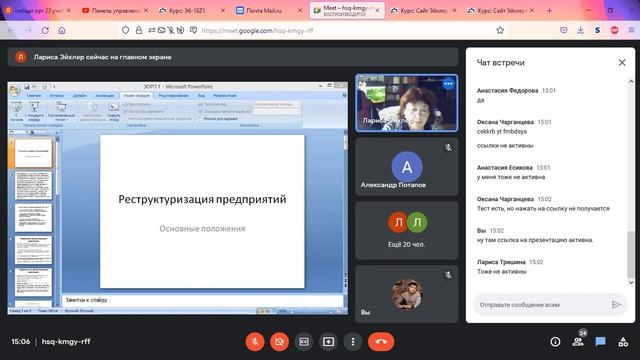Select third slide thumbnail in PowerPoint panel
640x360 pixels.
point(33,218)
